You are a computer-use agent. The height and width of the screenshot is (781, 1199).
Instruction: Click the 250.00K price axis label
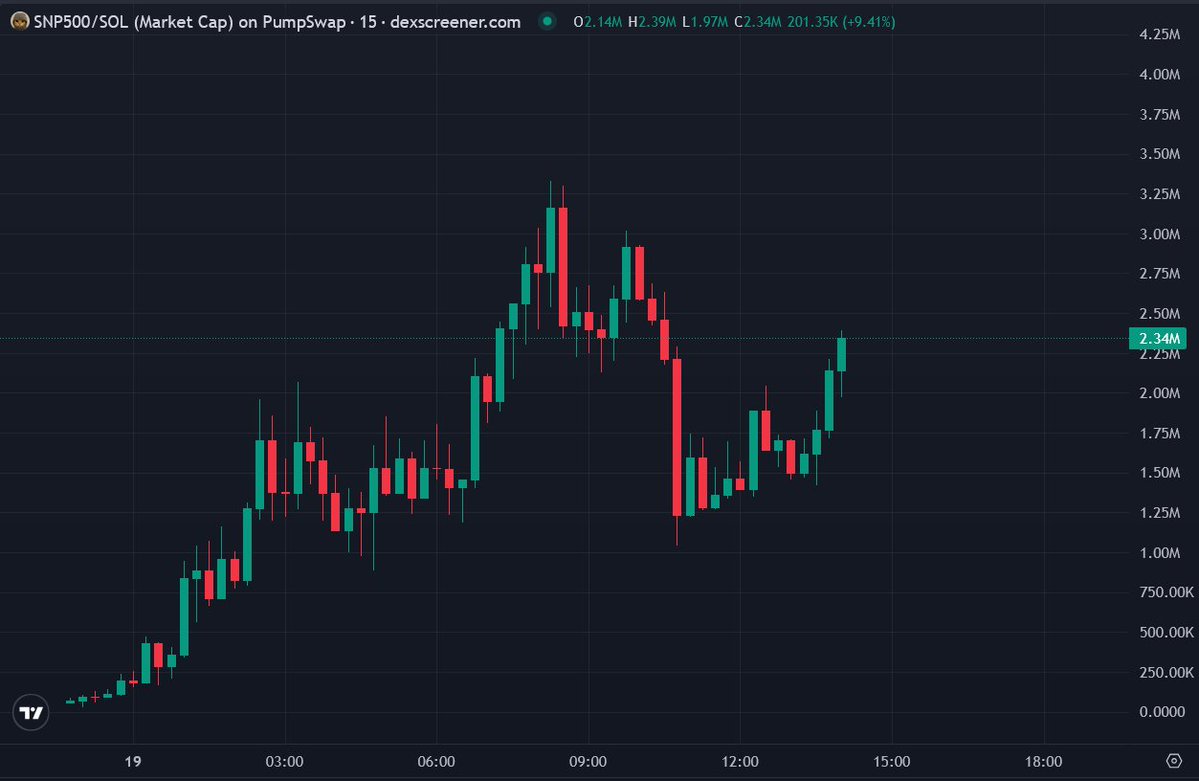click(1166, 672)
